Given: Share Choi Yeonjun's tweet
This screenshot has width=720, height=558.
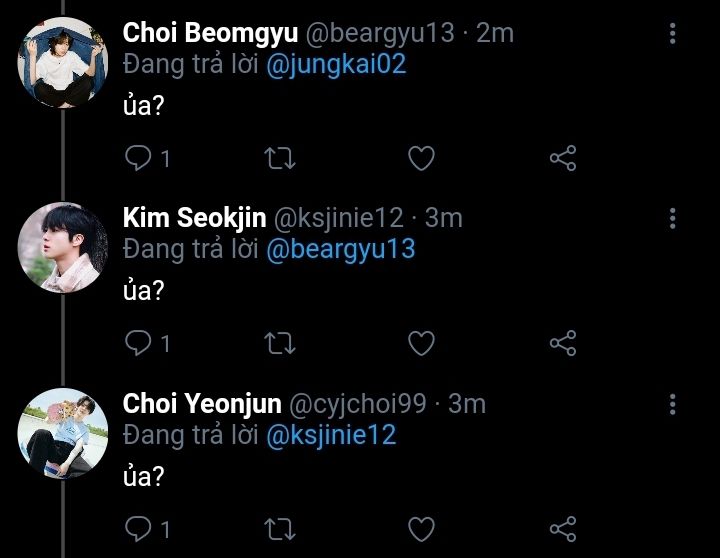Looking at the screenshot, I should (563, 528).
